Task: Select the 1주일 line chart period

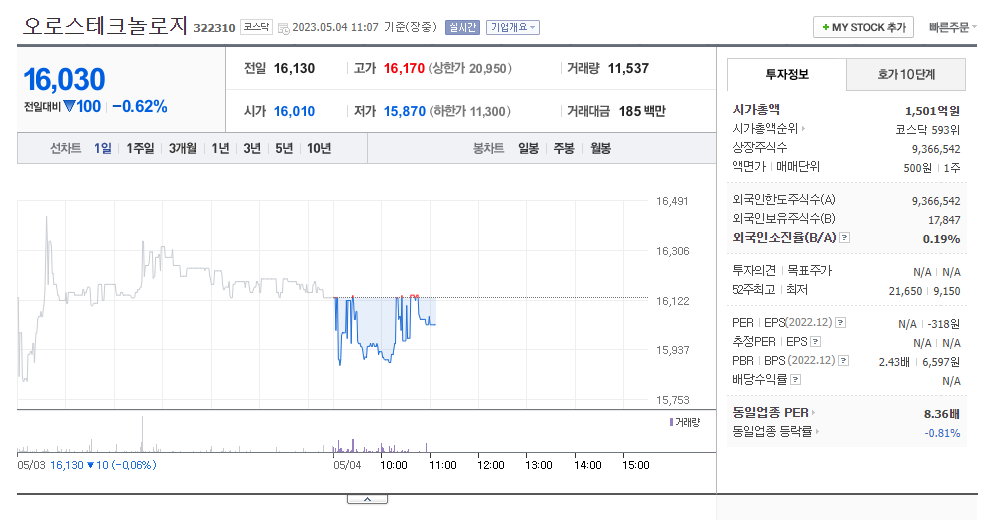Action: coord(140,148)
